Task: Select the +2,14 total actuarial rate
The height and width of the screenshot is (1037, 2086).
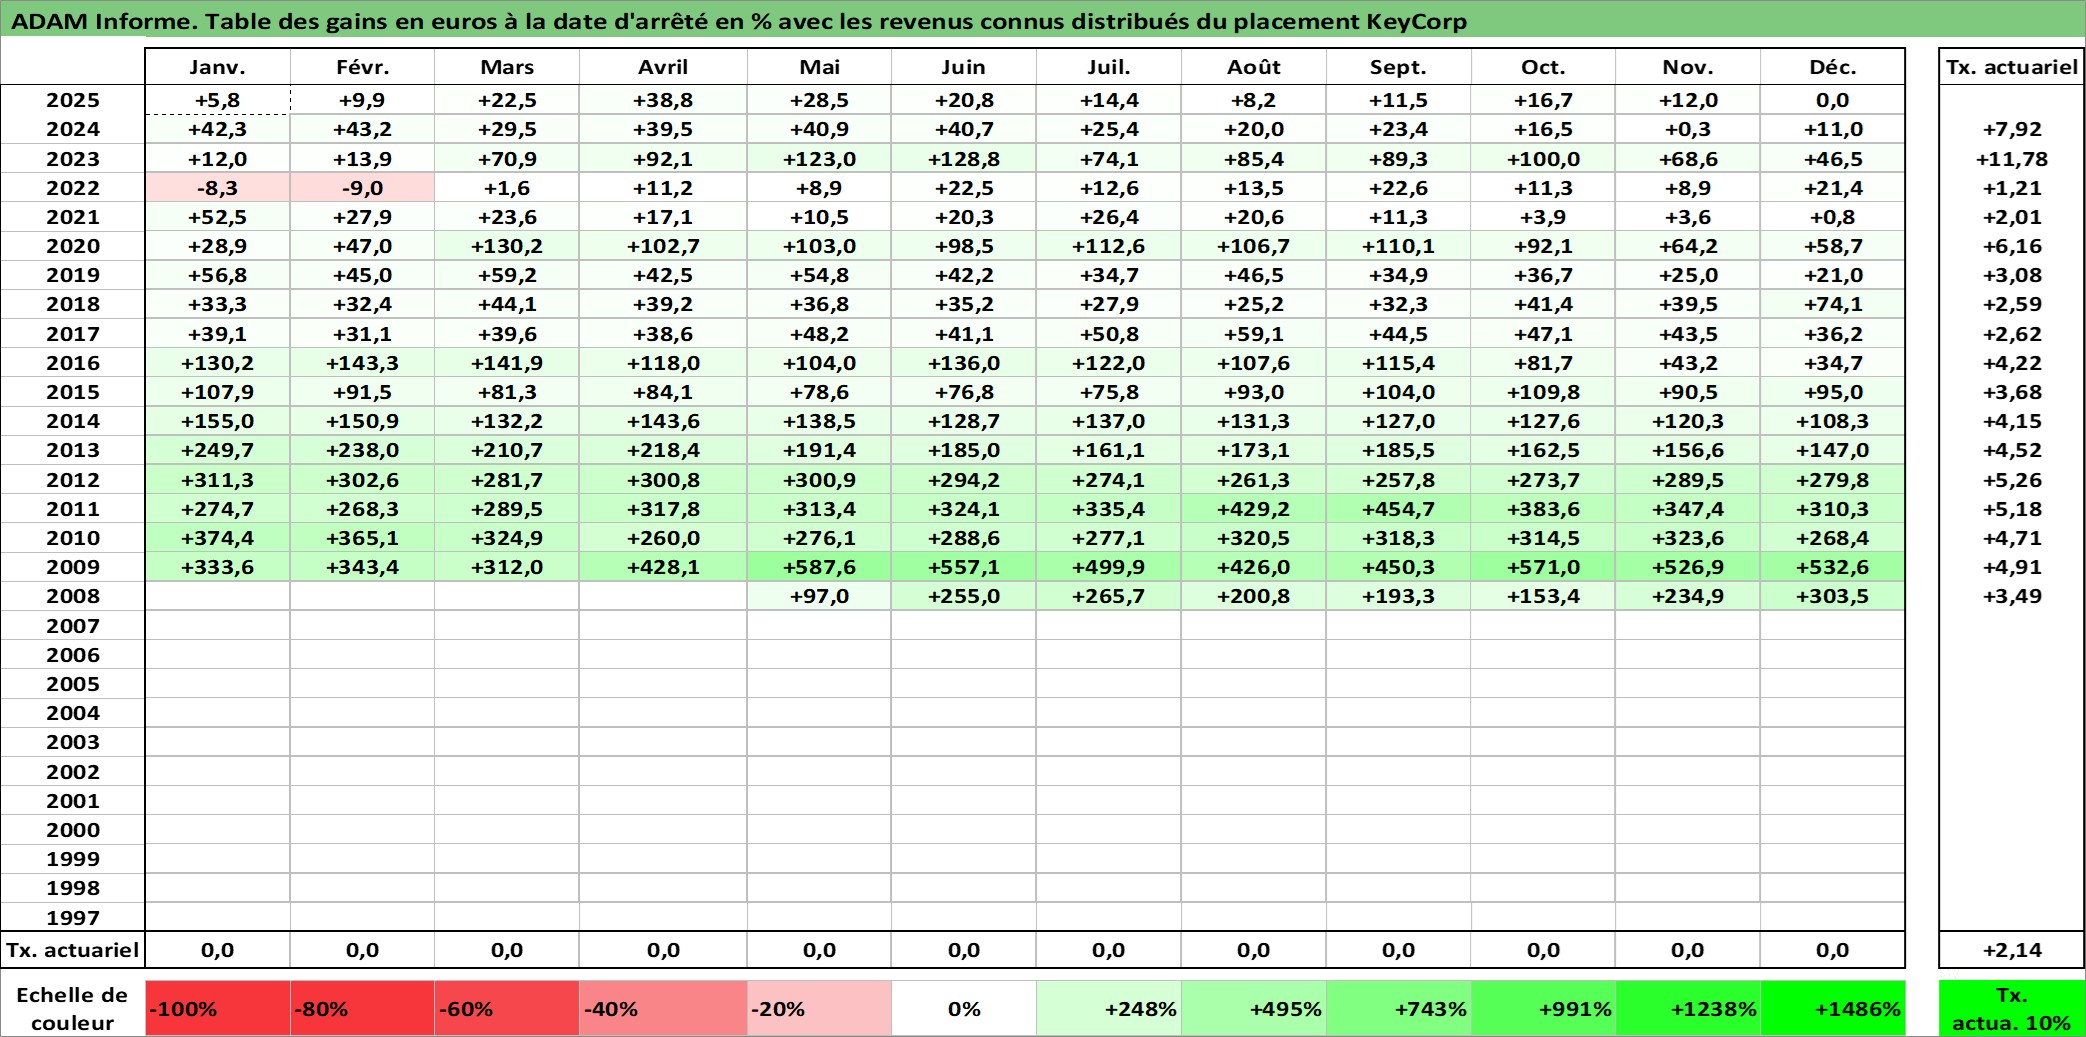Action: 2012,950
